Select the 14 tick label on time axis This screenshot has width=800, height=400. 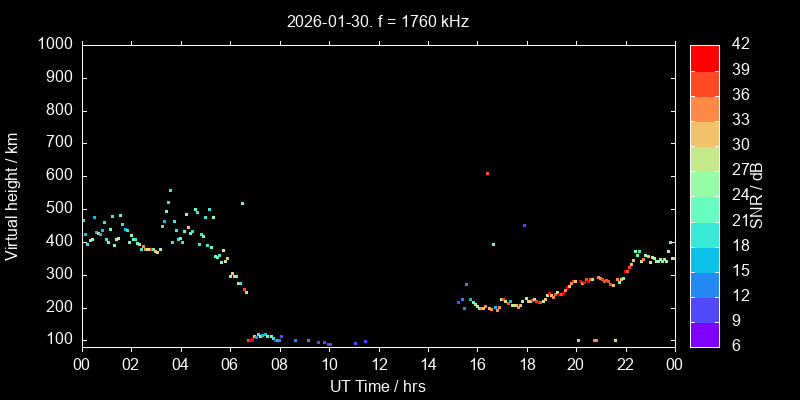[x=427, y=364]
